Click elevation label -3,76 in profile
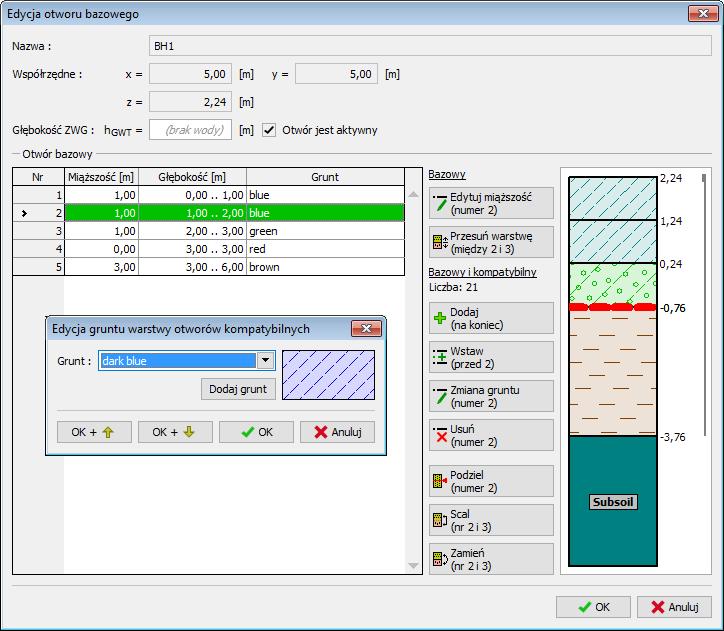This screenshot has height=631, width=724. pos(673,437)
